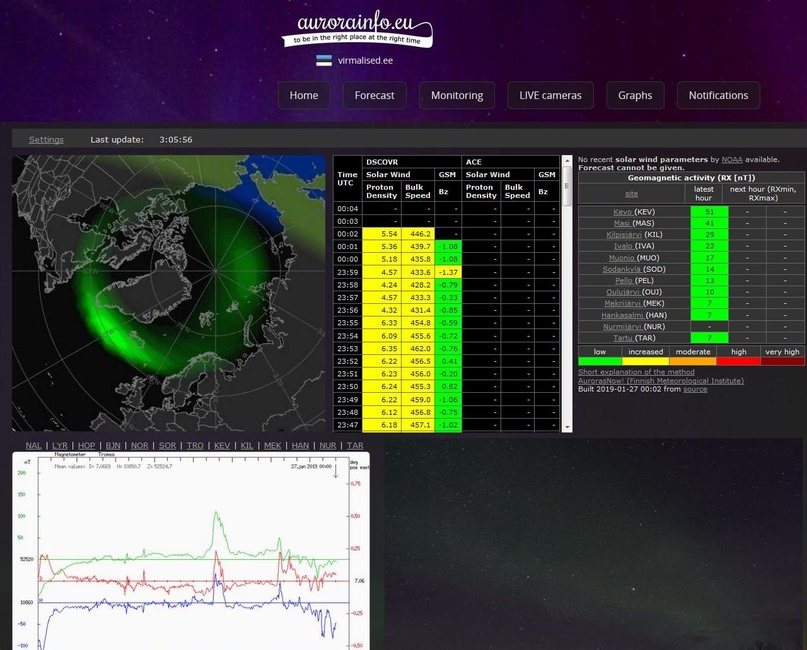Image resolution: width=807 pixels, height=650 pixels.
Task: Click the Tromsø magnetometer chart
Action: point(191,551)
